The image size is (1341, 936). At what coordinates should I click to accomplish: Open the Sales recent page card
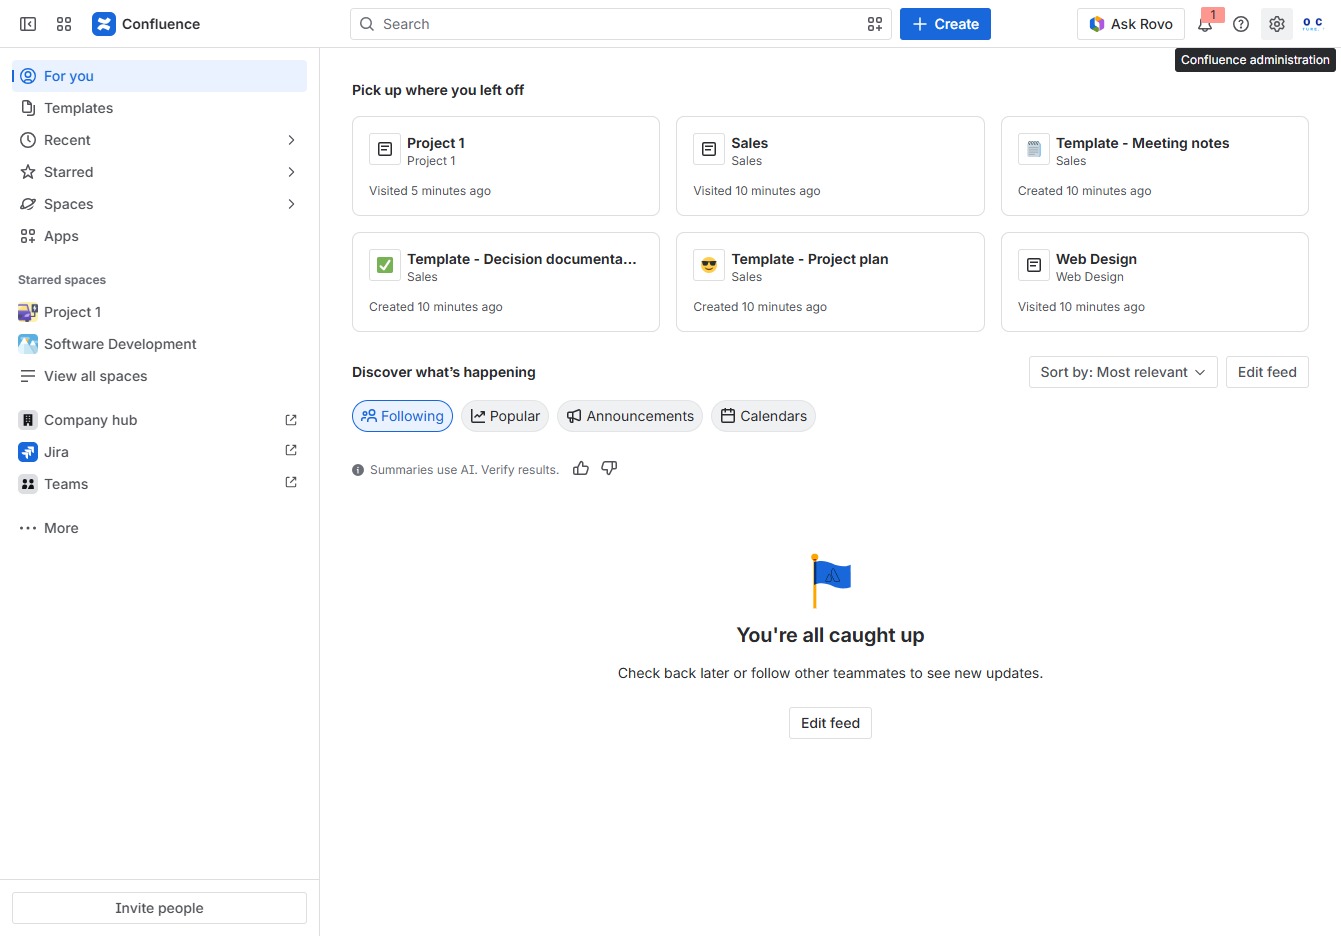click(x=830, y=166)
